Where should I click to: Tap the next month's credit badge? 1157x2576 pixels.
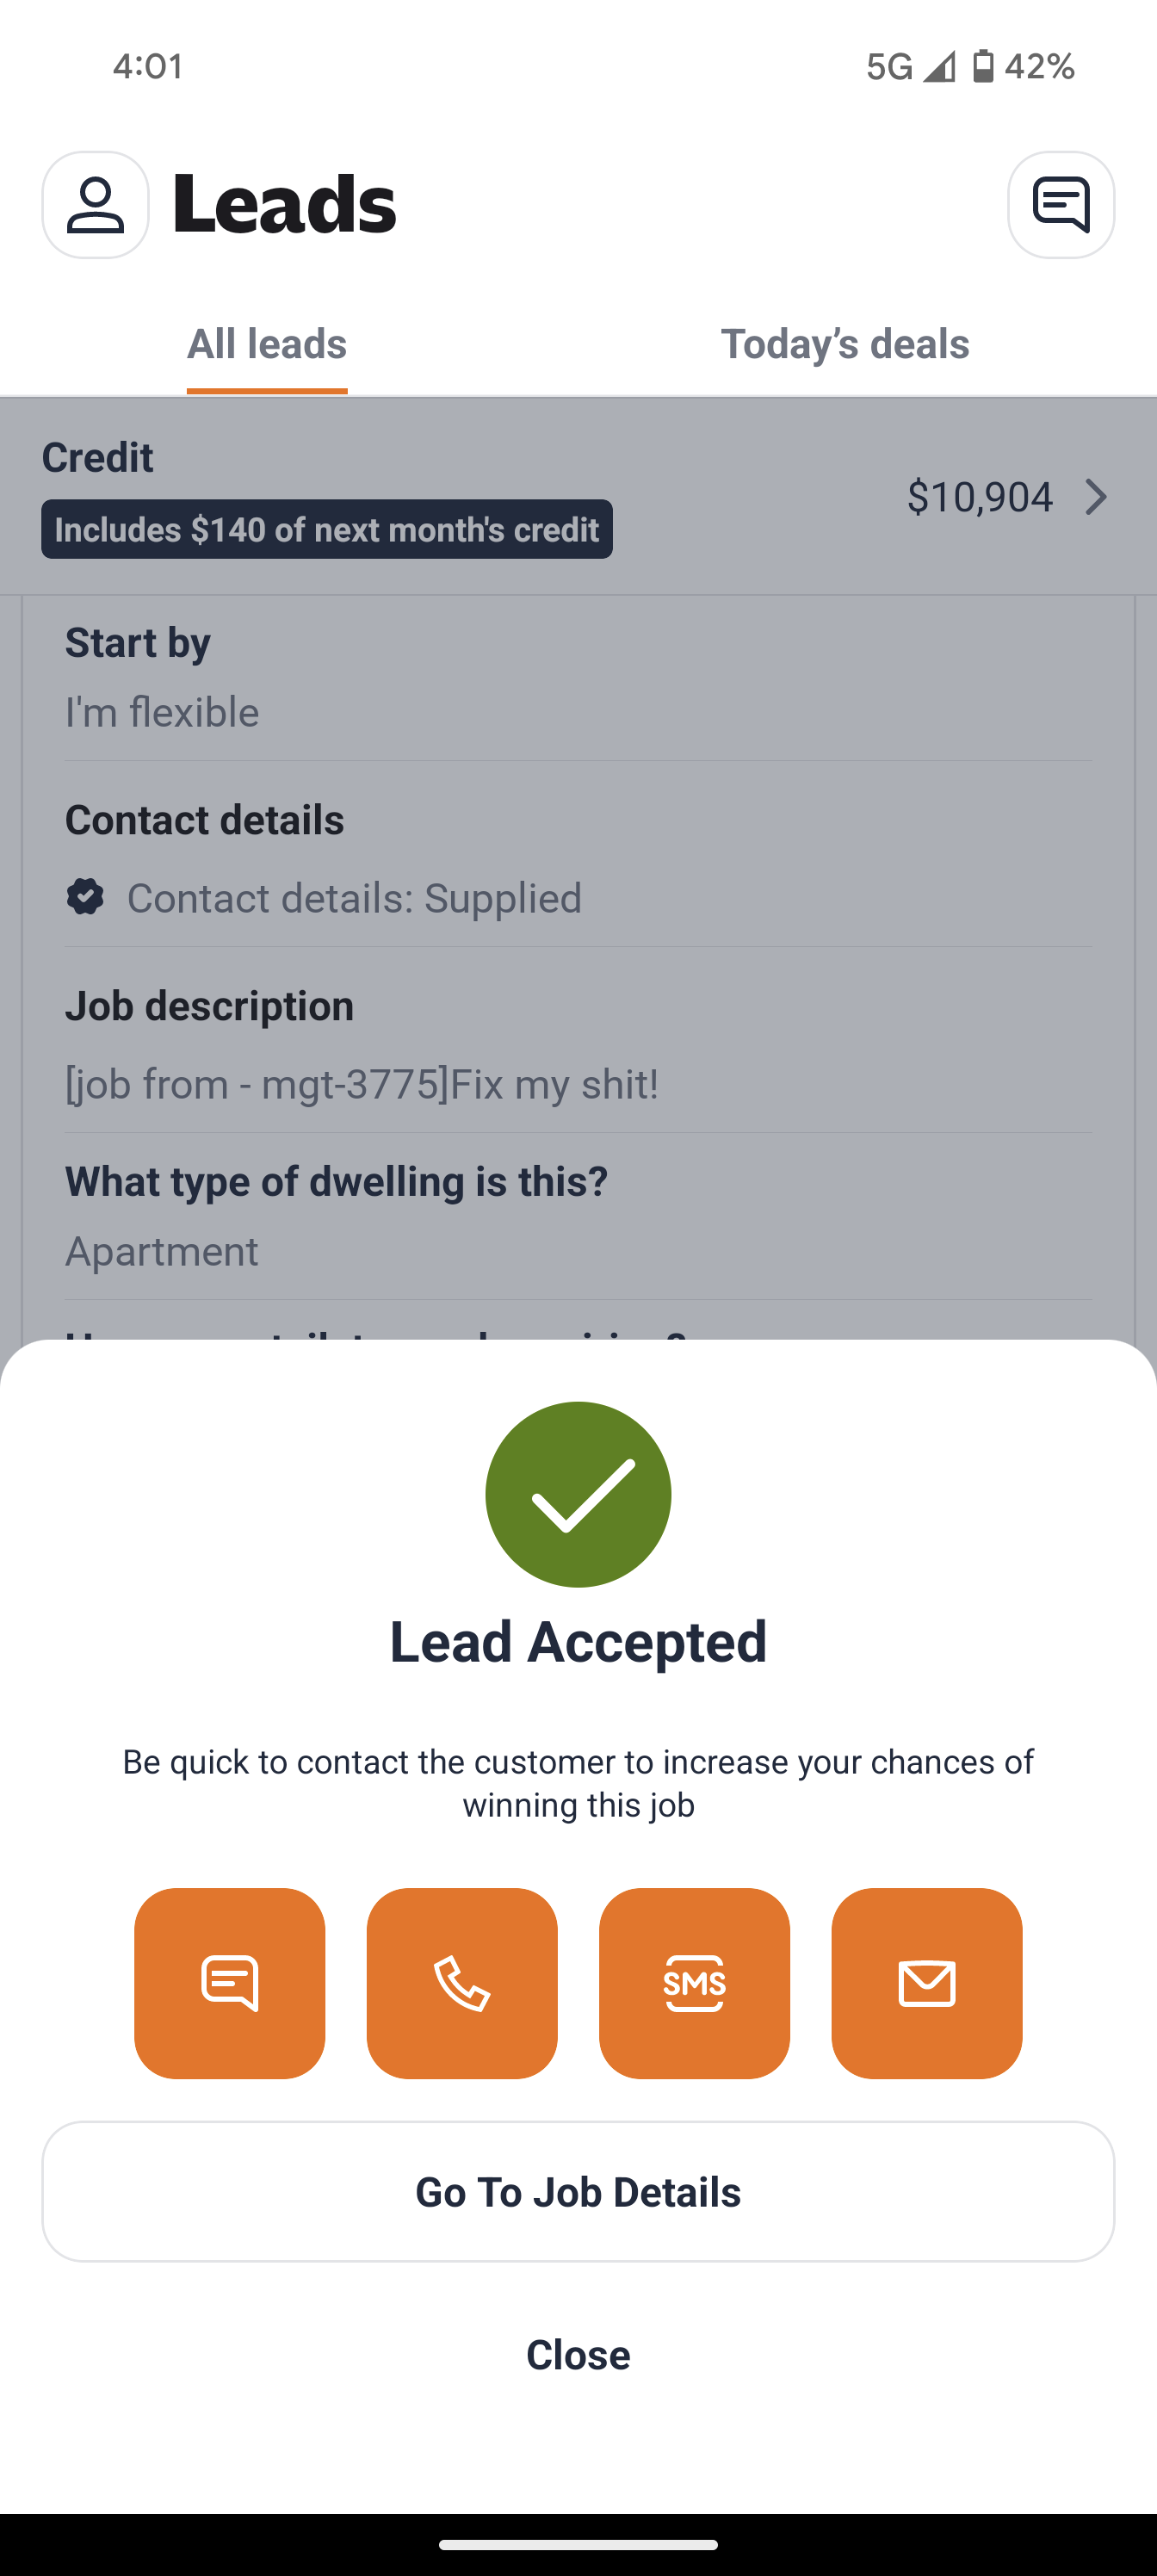pyautogui.click(x=327, y=529)
